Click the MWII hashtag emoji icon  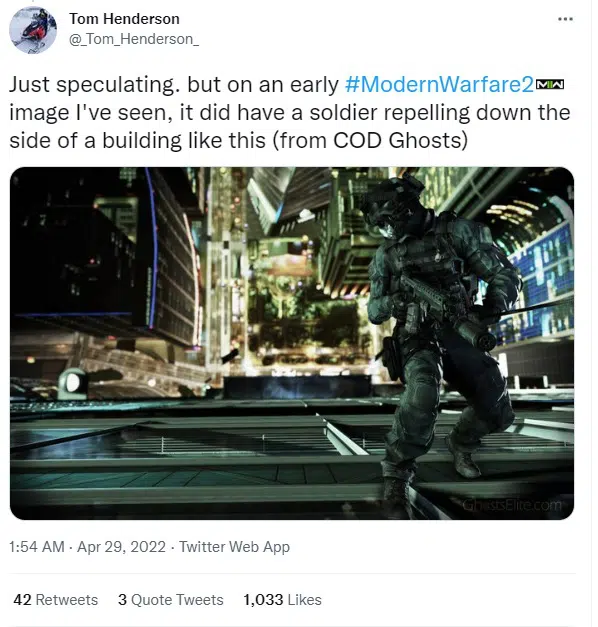coord(550,84)
